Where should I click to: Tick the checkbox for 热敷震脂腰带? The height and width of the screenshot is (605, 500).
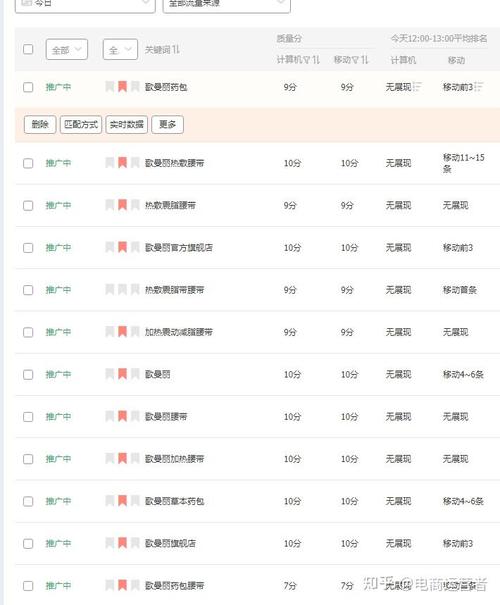tap(28, 205)
